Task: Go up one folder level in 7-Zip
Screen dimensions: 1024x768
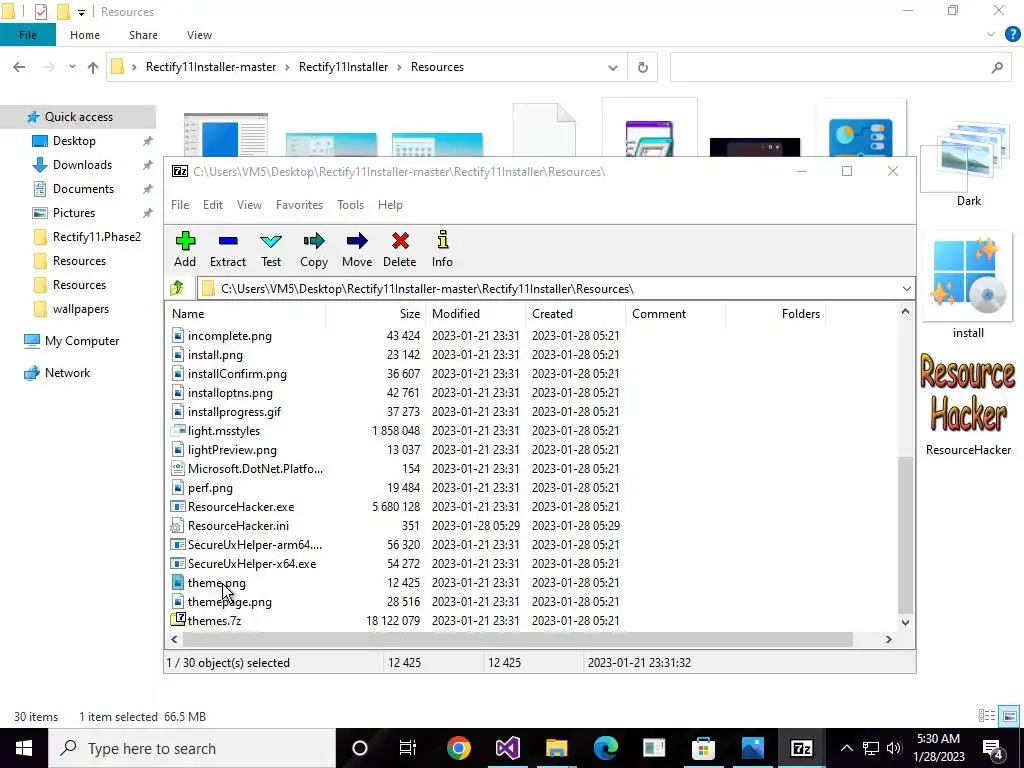Action: coord(177,288)
